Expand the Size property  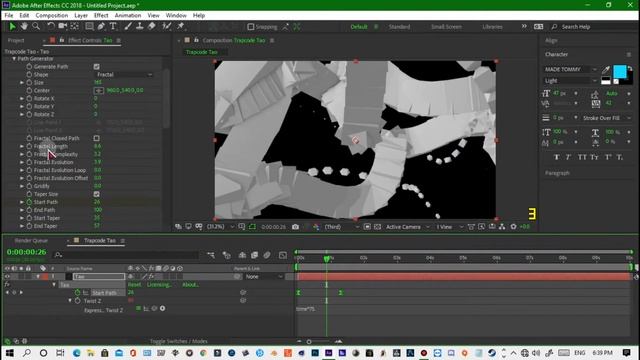(x=22, y=82)
